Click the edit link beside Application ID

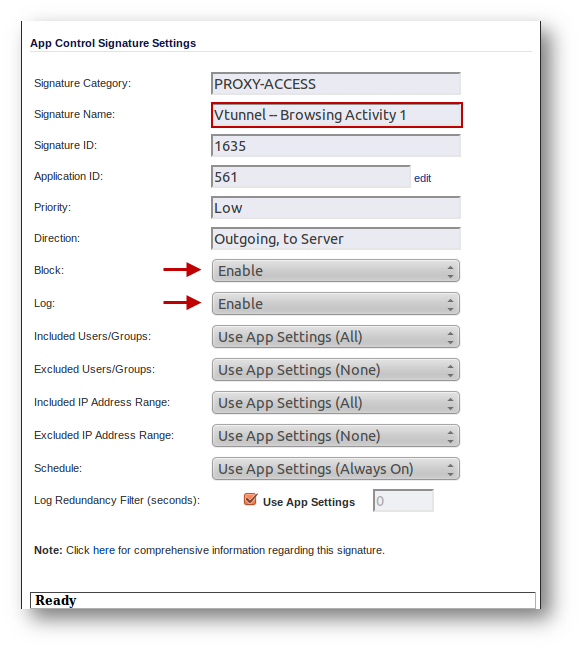[422, 178]
